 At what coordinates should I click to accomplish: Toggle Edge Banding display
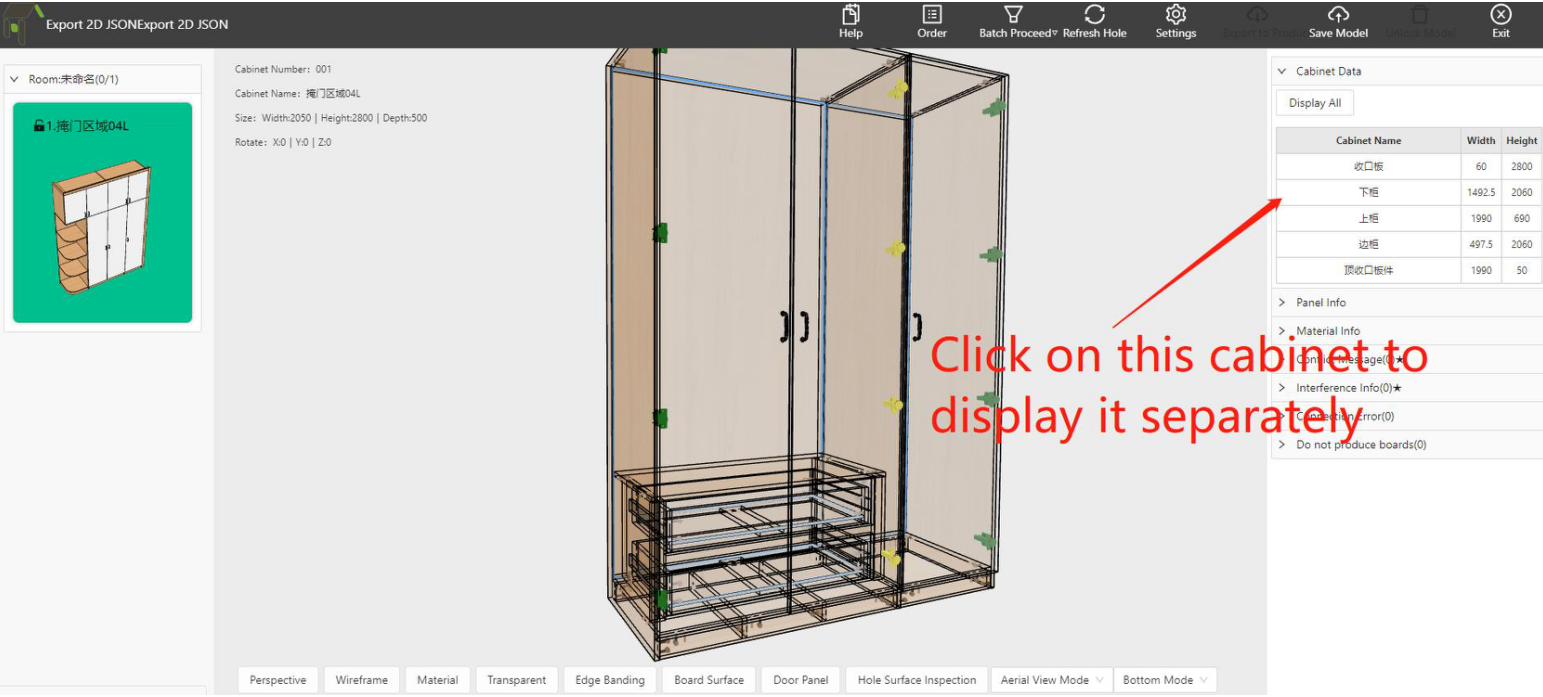tap(610, 680)
